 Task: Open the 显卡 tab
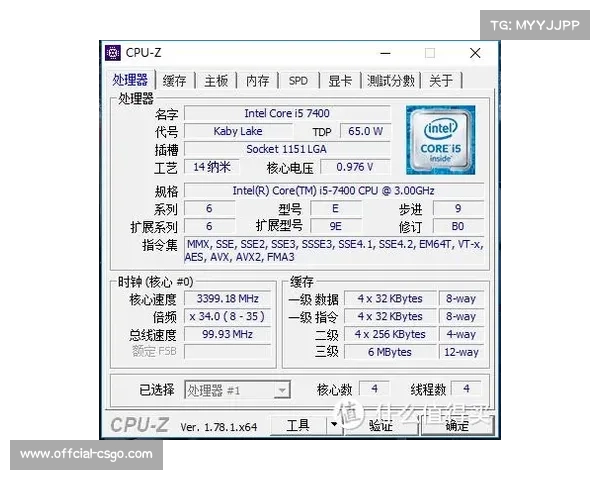pos(340,81)
